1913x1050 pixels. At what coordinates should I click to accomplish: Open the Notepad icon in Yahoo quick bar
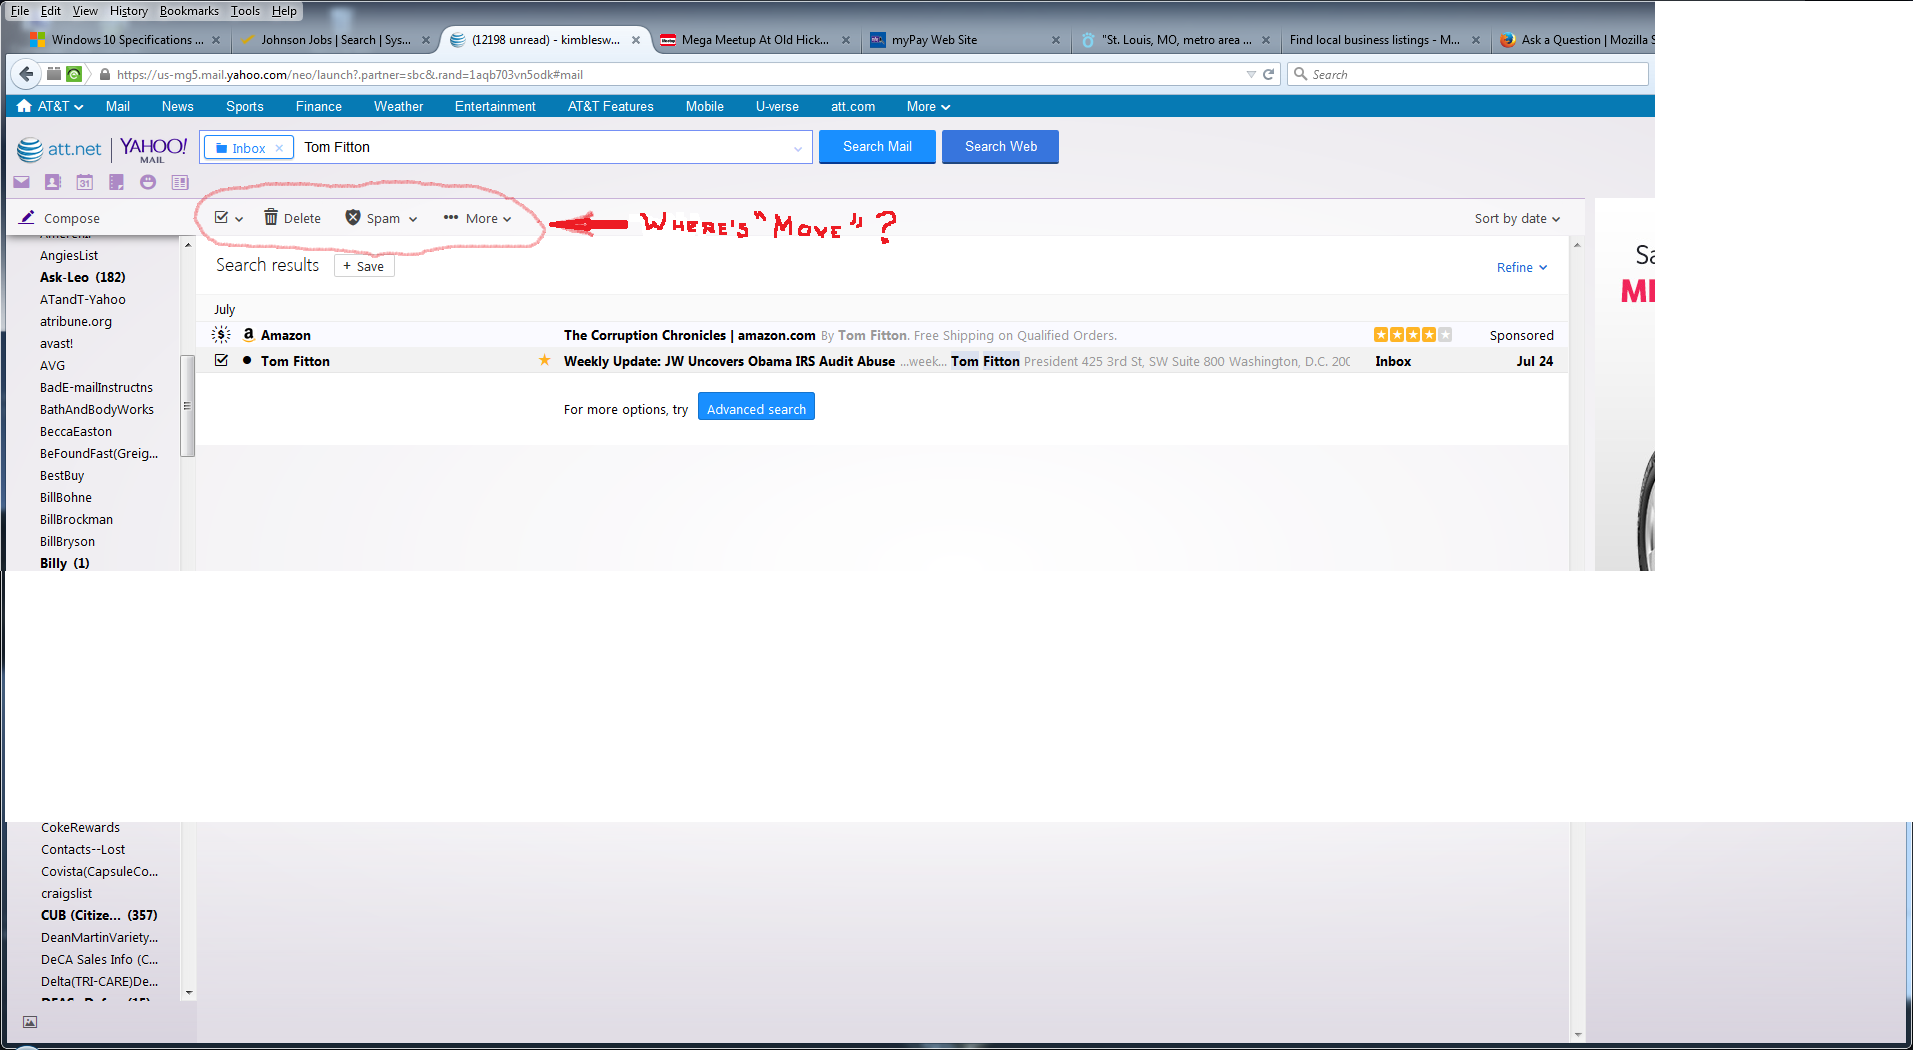point(117,182)
